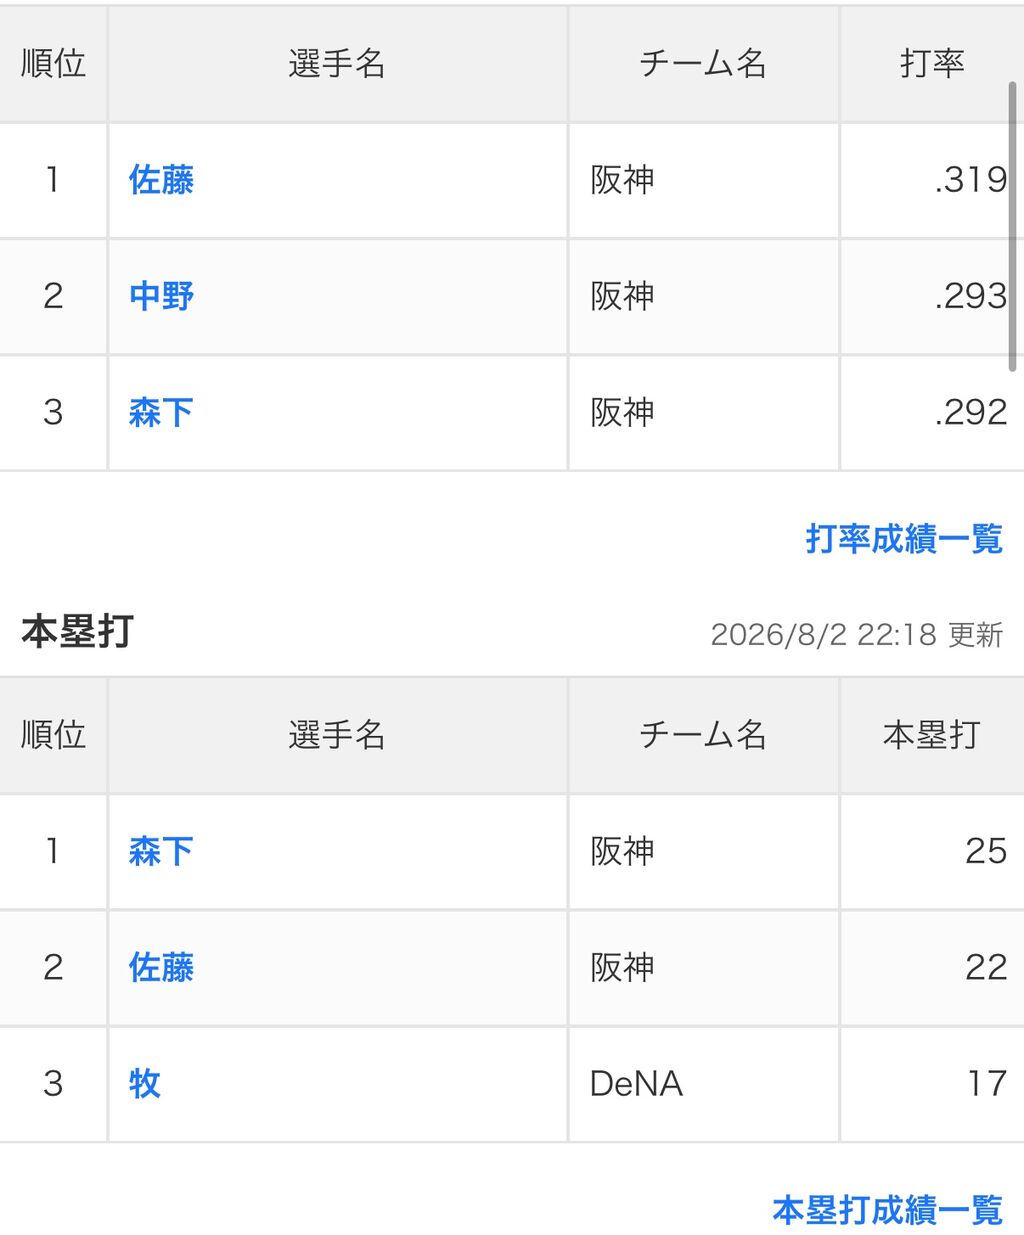
Task: Open 森下 link in batting average ranking
Action: click(x=161, y=412)
